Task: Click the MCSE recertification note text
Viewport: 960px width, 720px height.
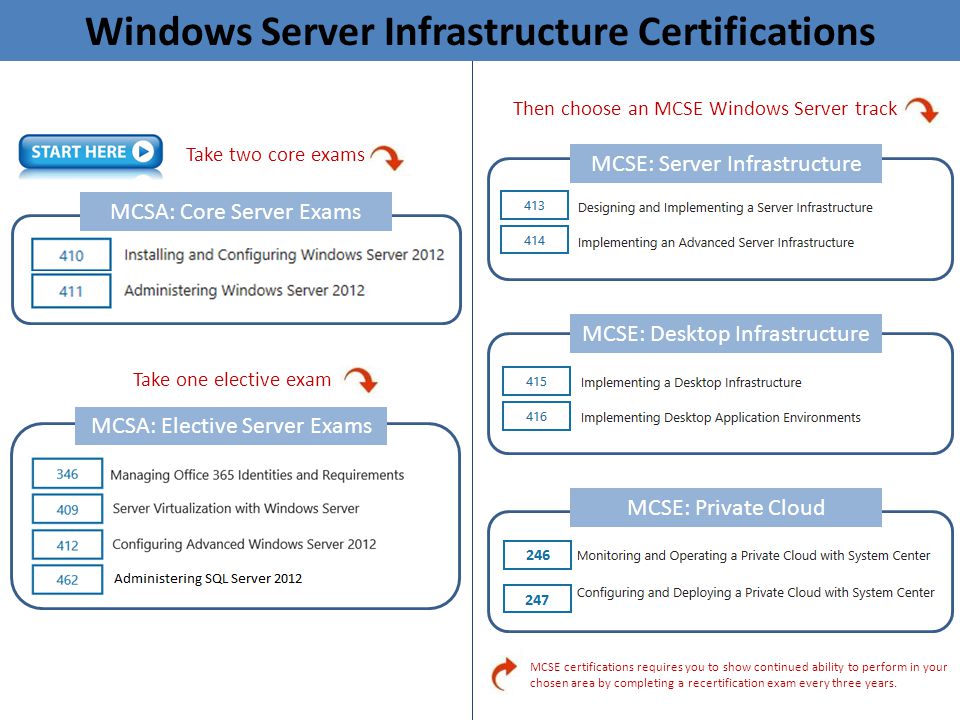Action: (738, 675)
